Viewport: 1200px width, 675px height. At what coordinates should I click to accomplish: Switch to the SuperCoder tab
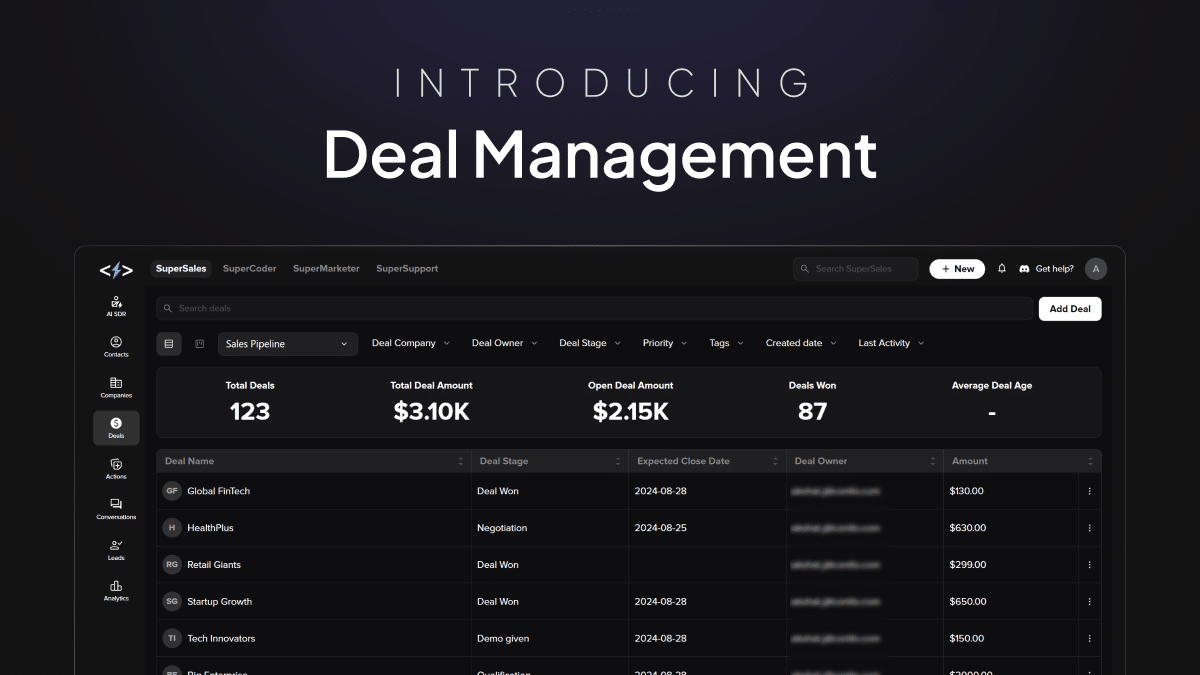click(x=249, y=268)
